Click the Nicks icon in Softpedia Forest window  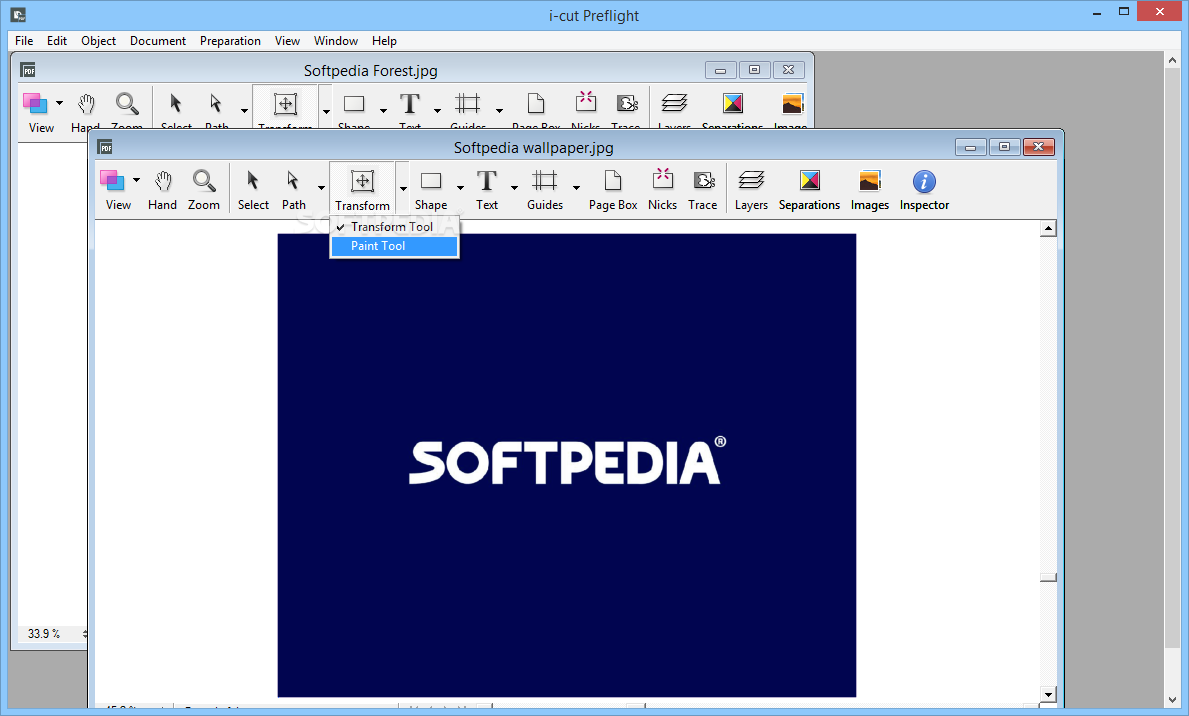[x=585, y=102]
